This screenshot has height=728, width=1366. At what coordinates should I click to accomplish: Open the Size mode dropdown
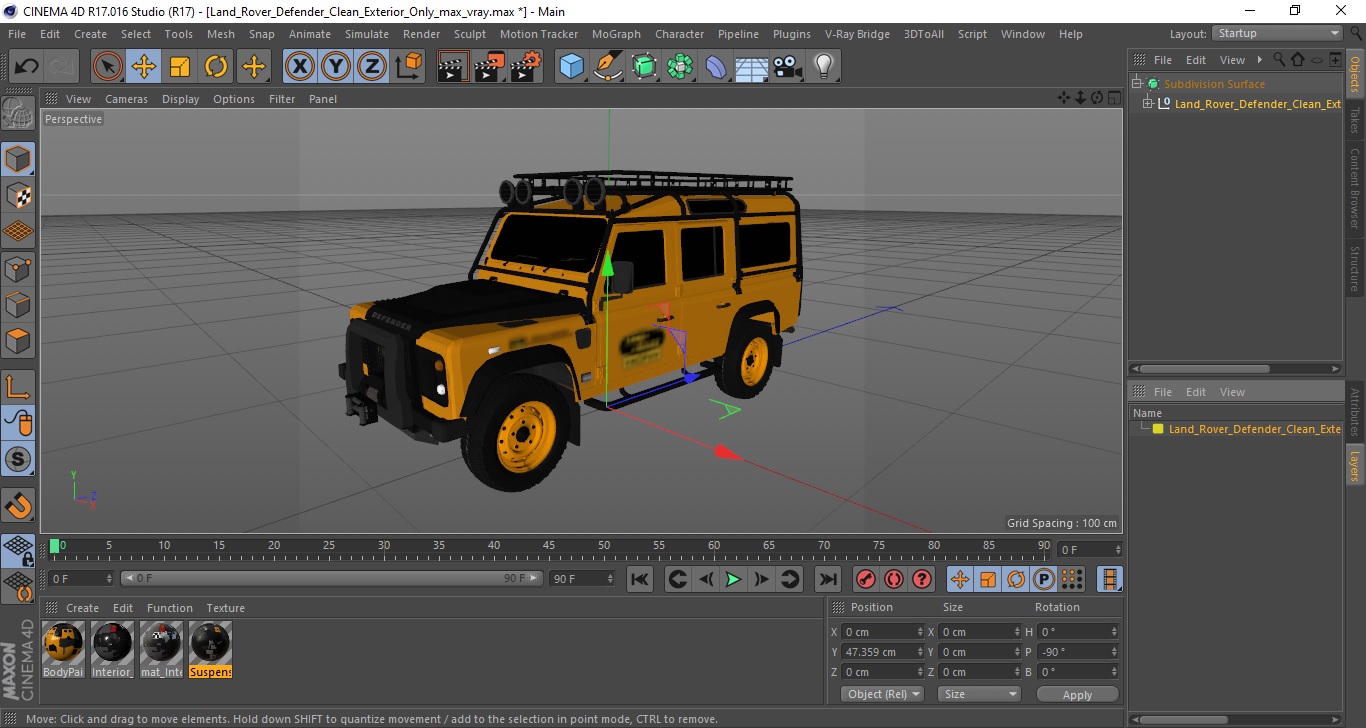(979, 694)
